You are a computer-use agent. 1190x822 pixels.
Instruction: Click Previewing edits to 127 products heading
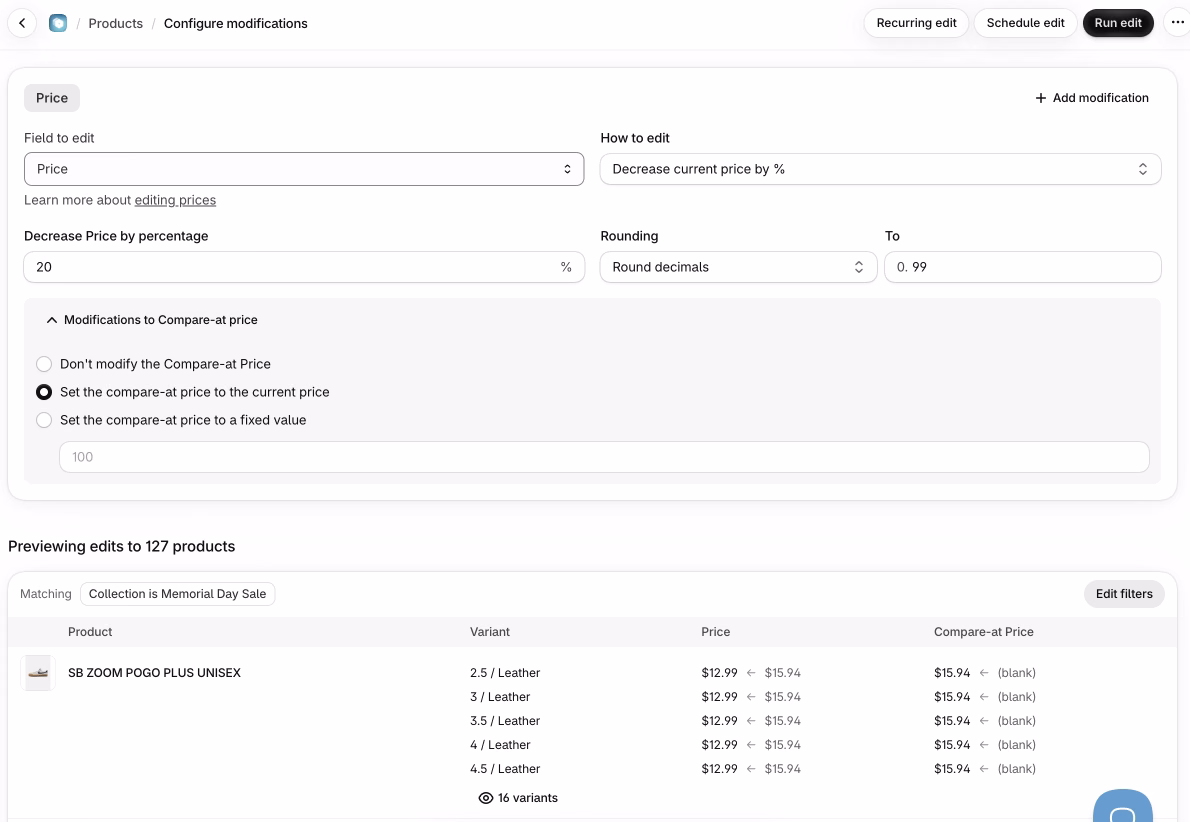121,546
